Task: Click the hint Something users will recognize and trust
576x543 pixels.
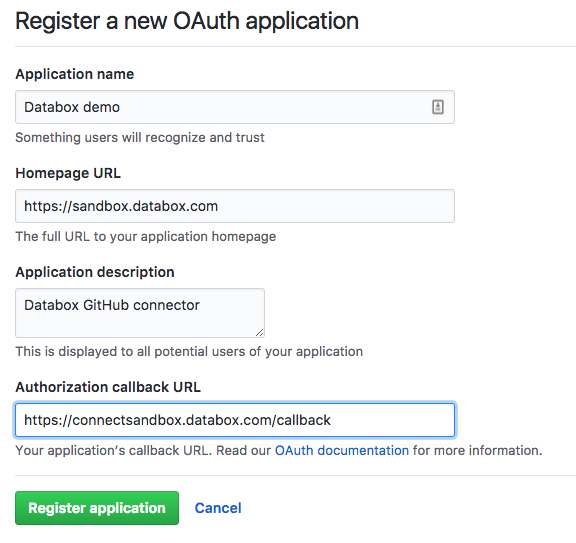Action: pyautogui.click(x=140, y=137)
